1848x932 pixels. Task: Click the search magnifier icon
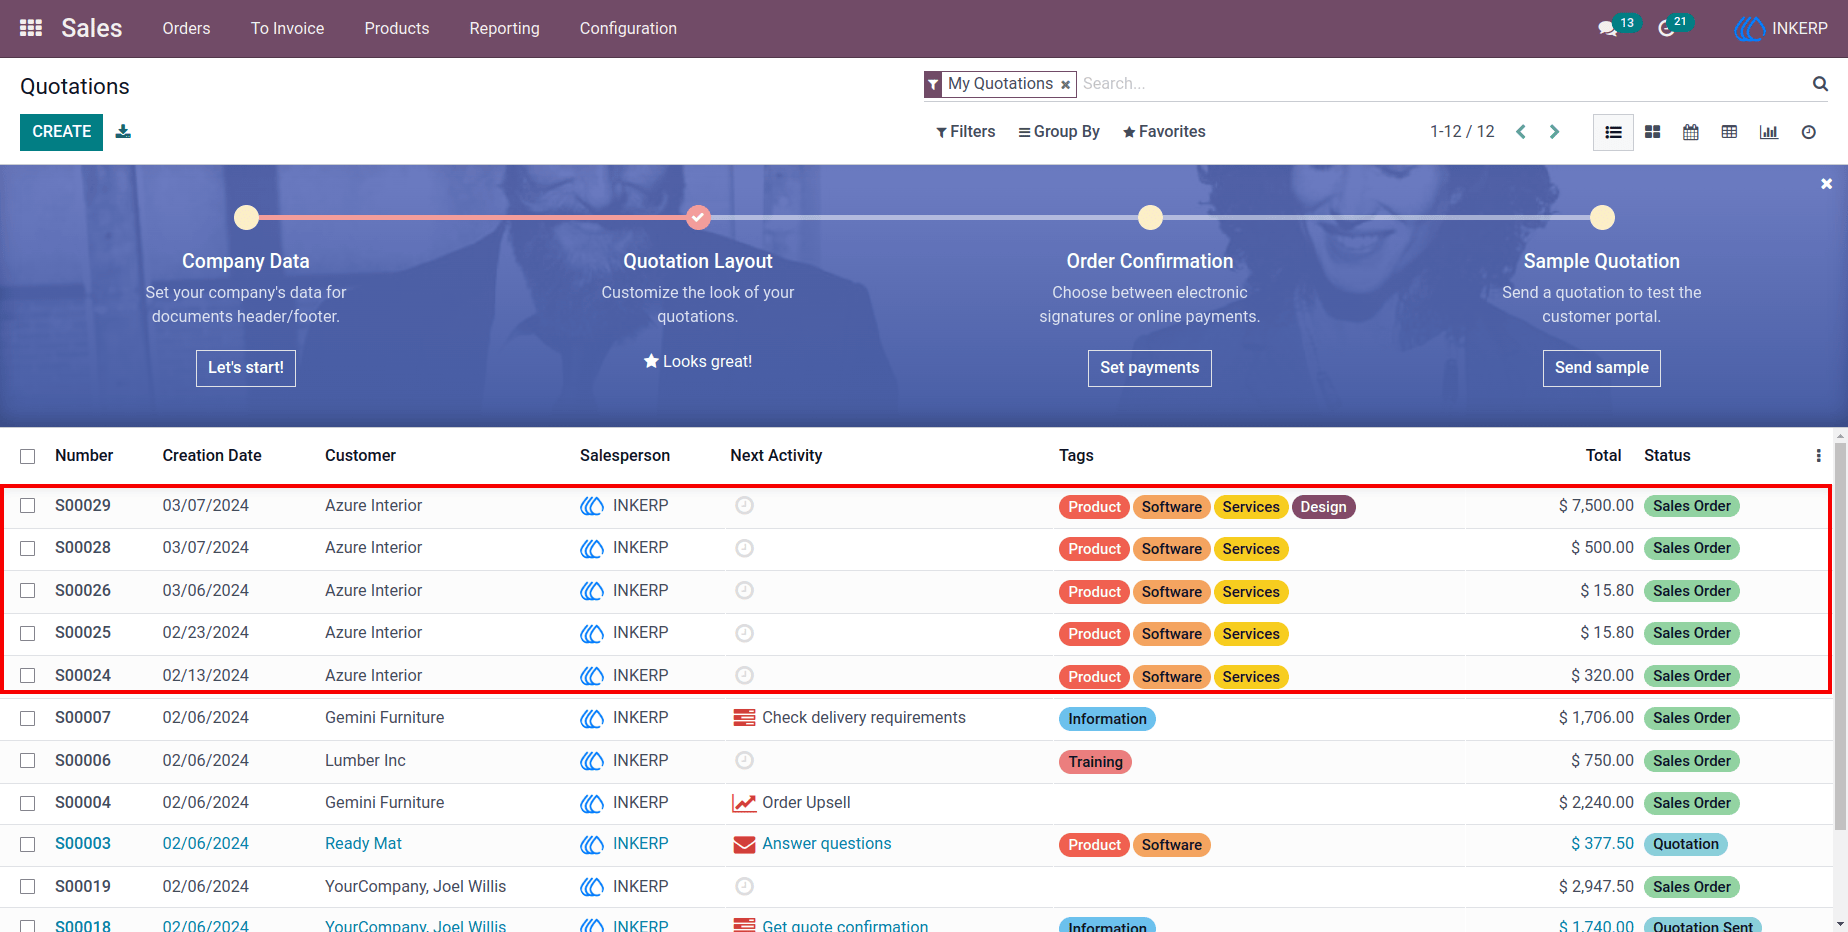click(x=1820, y=84)
